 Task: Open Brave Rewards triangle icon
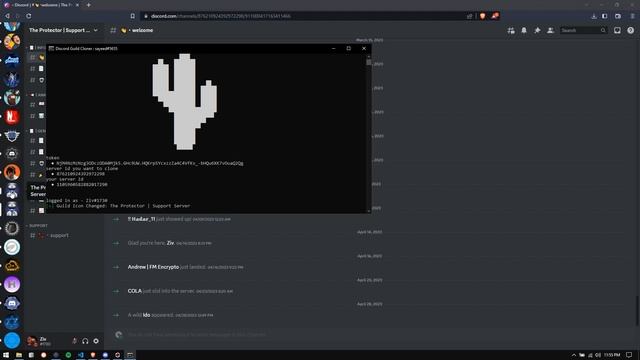coord(495,16)
